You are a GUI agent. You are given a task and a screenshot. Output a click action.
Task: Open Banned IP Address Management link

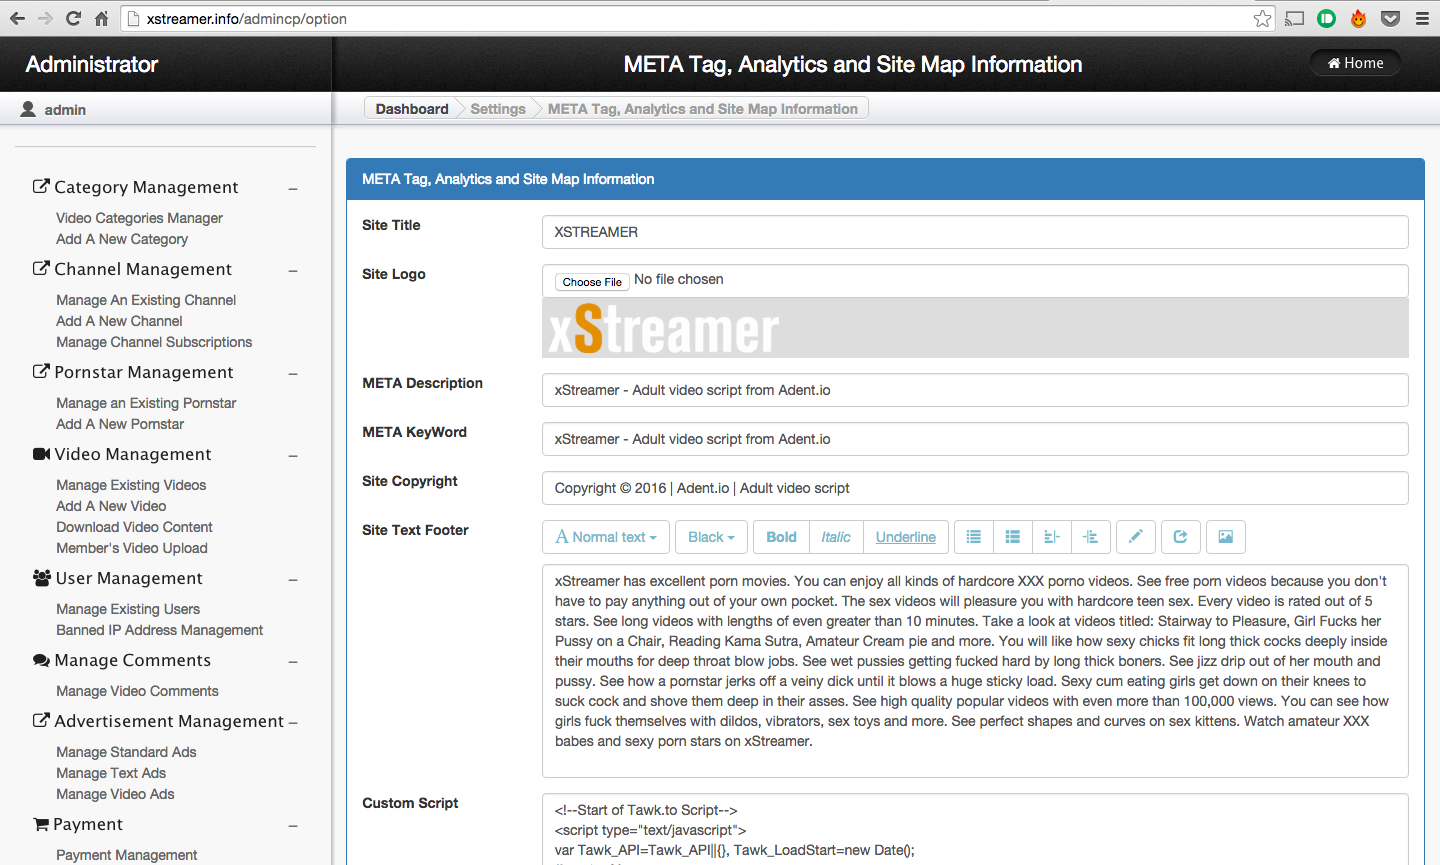(159, 630)
